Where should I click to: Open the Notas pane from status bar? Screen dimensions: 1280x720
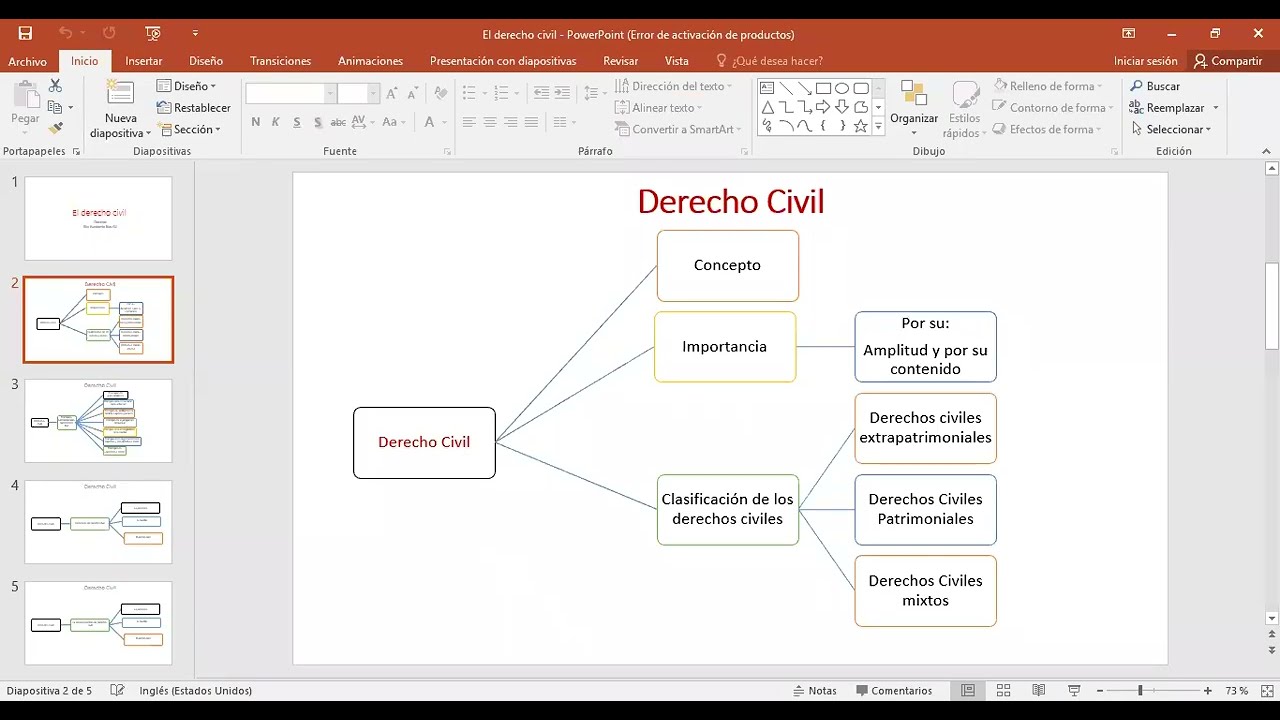pos(815,691)
